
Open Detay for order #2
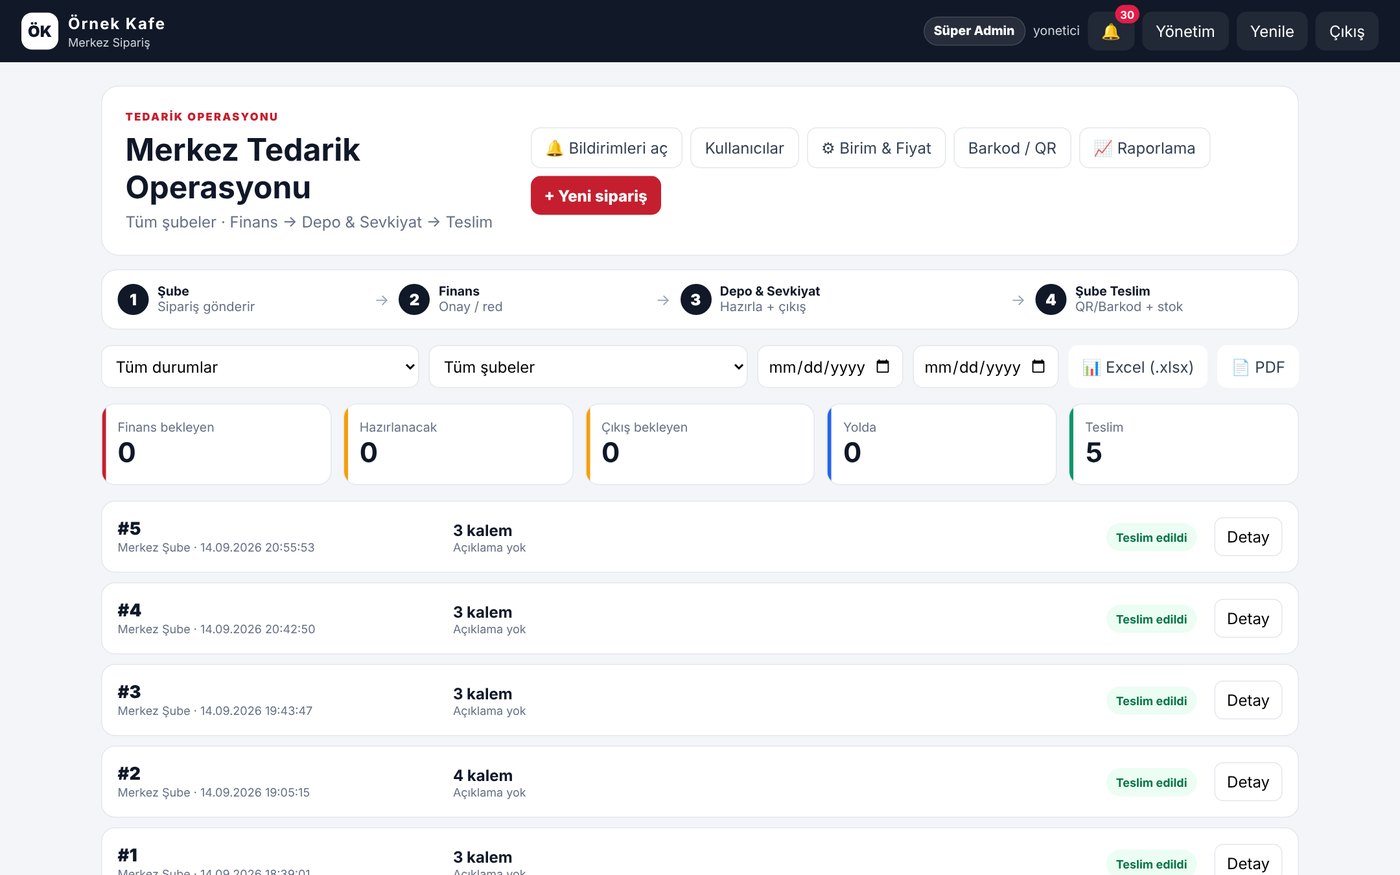(1248, 782)
